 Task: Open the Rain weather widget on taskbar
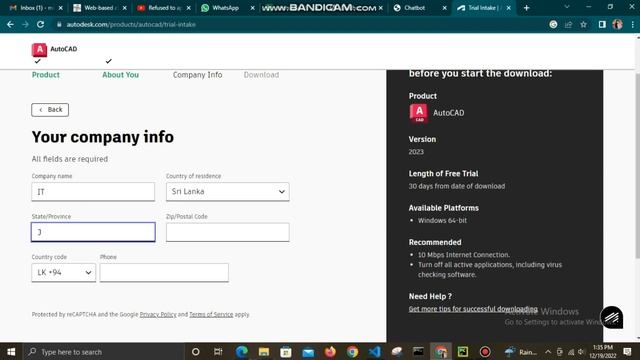pos(521,352)
